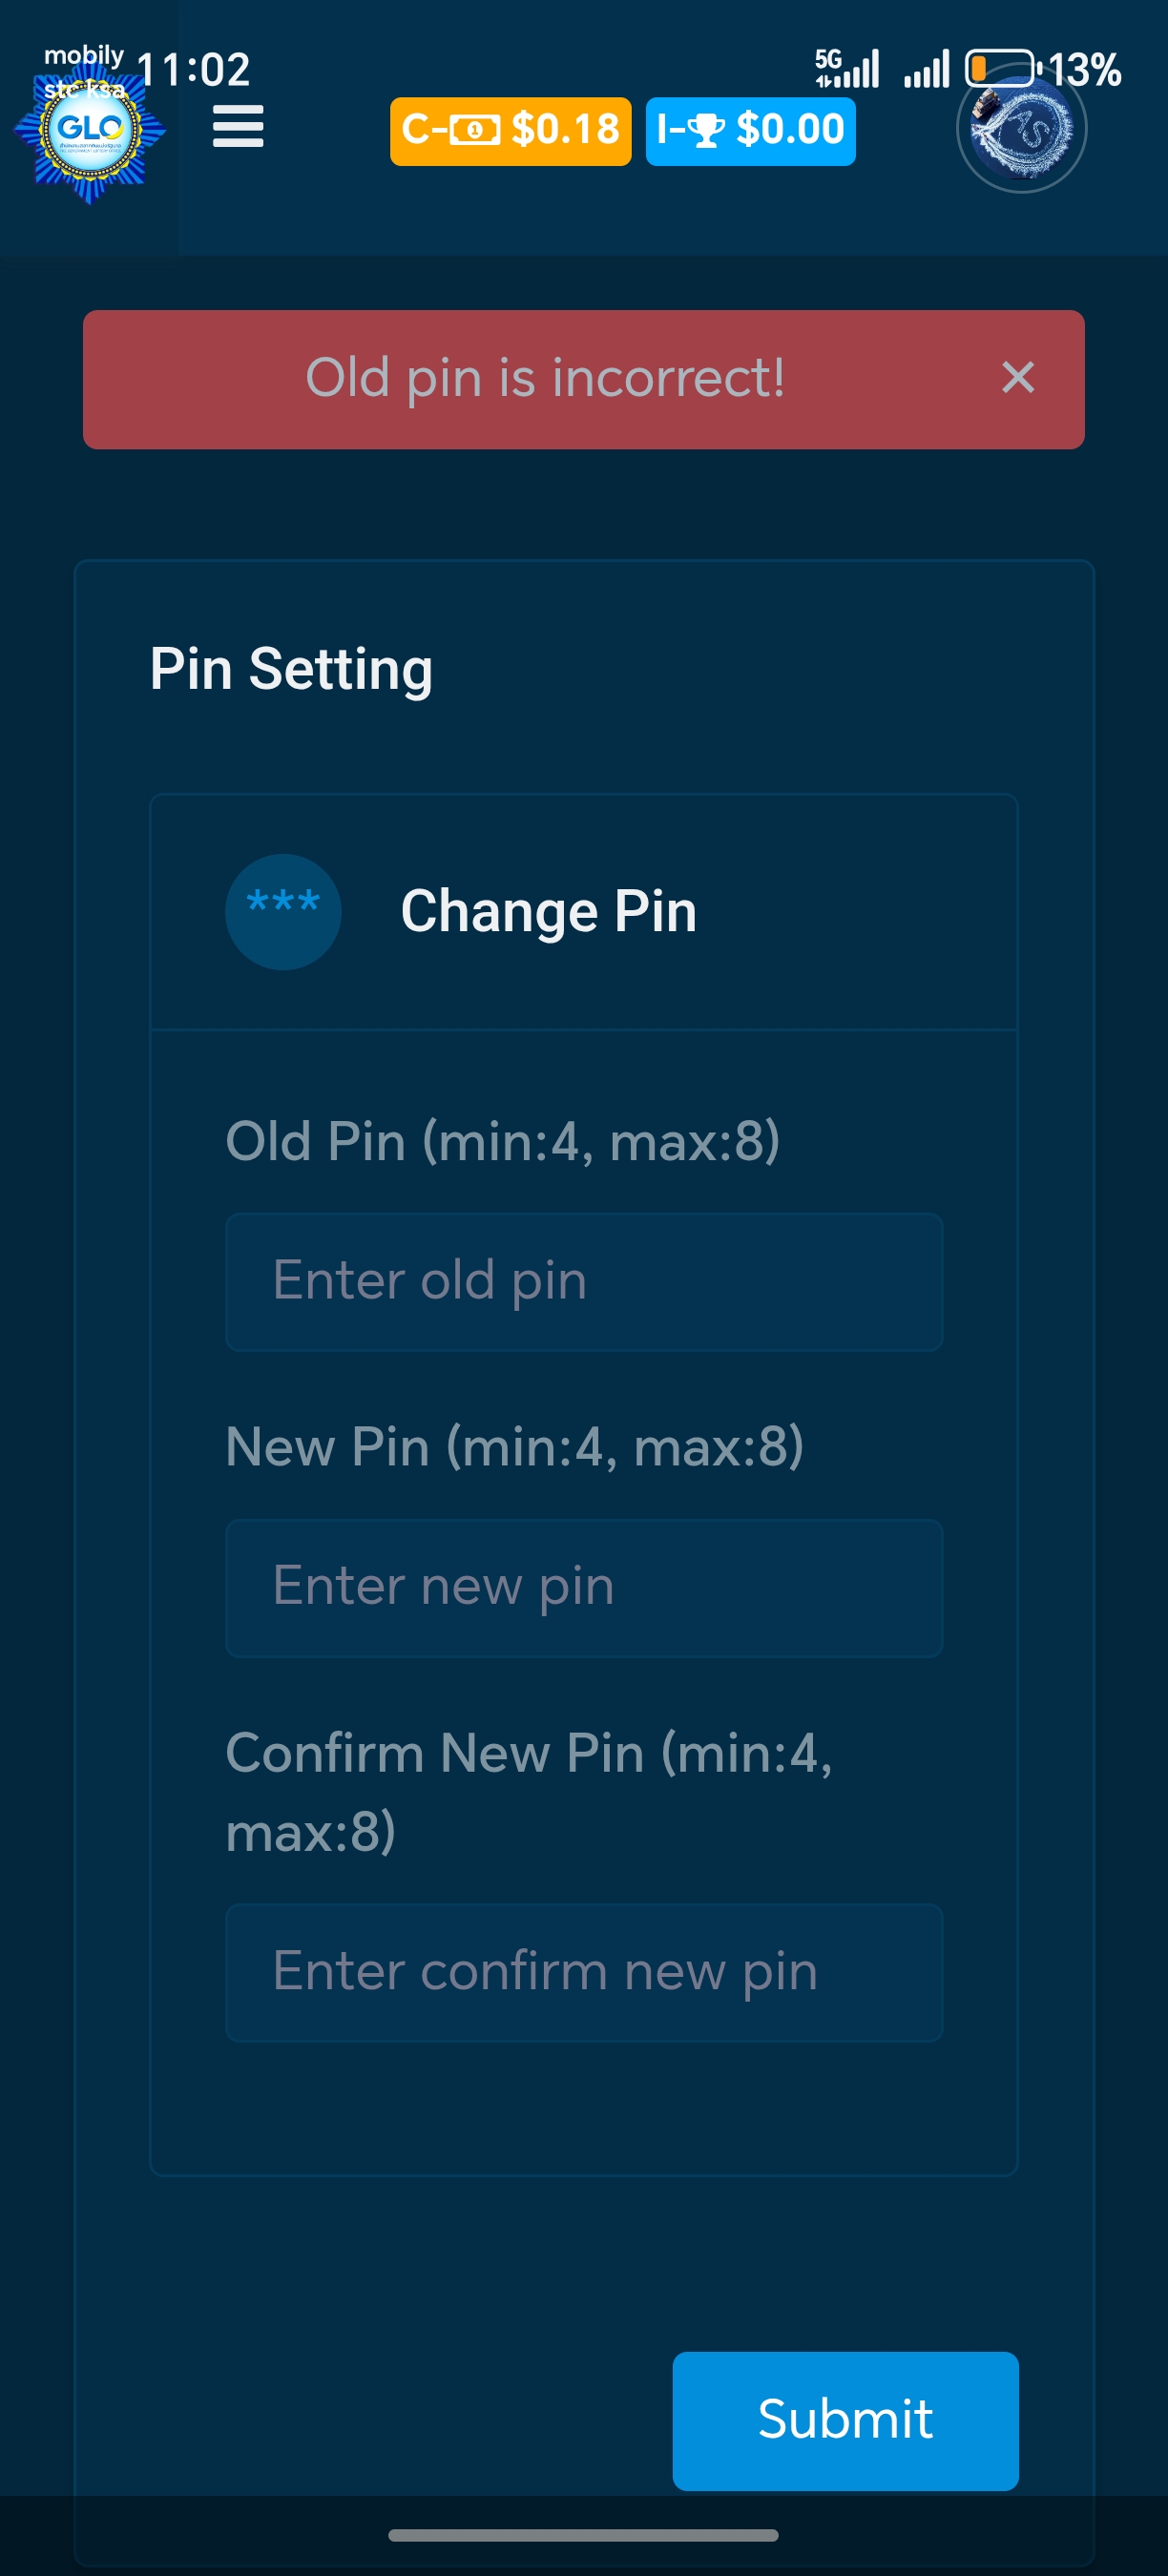Focus the 'Enter old pin' field

584,1281
